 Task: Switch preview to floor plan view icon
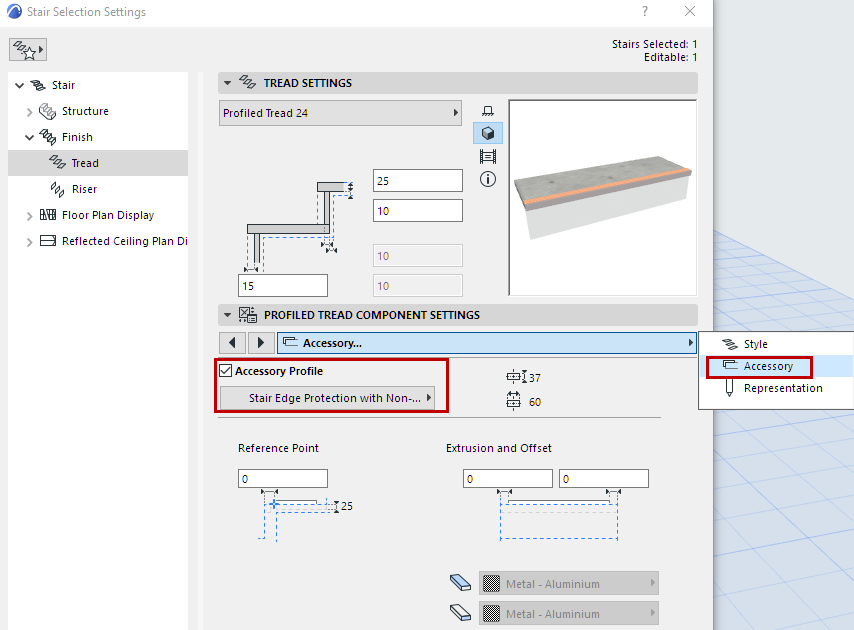487,111
